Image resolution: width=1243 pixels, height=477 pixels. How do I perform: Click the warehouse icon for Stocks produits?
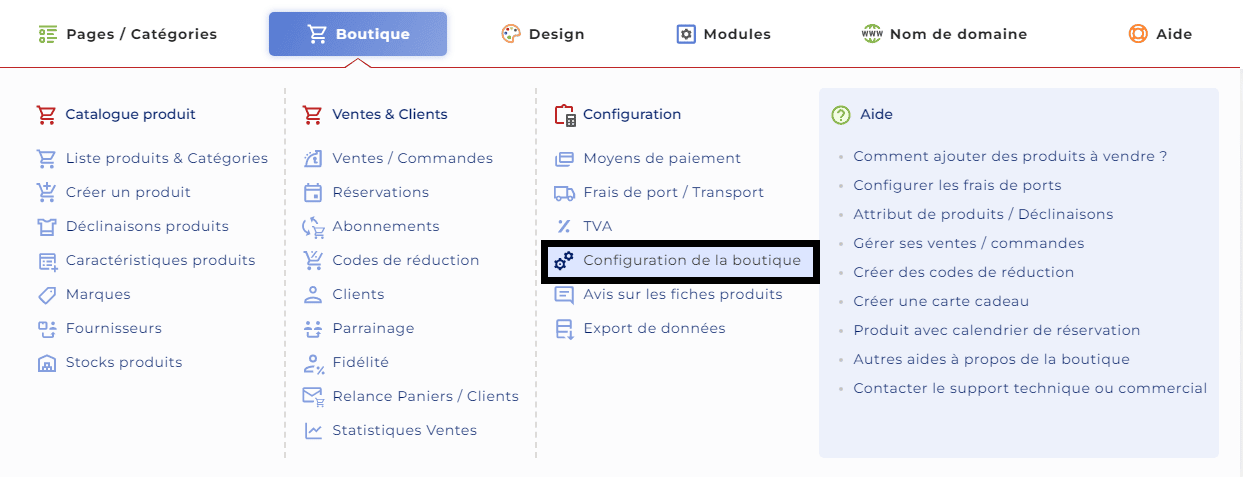pos(46,362)
